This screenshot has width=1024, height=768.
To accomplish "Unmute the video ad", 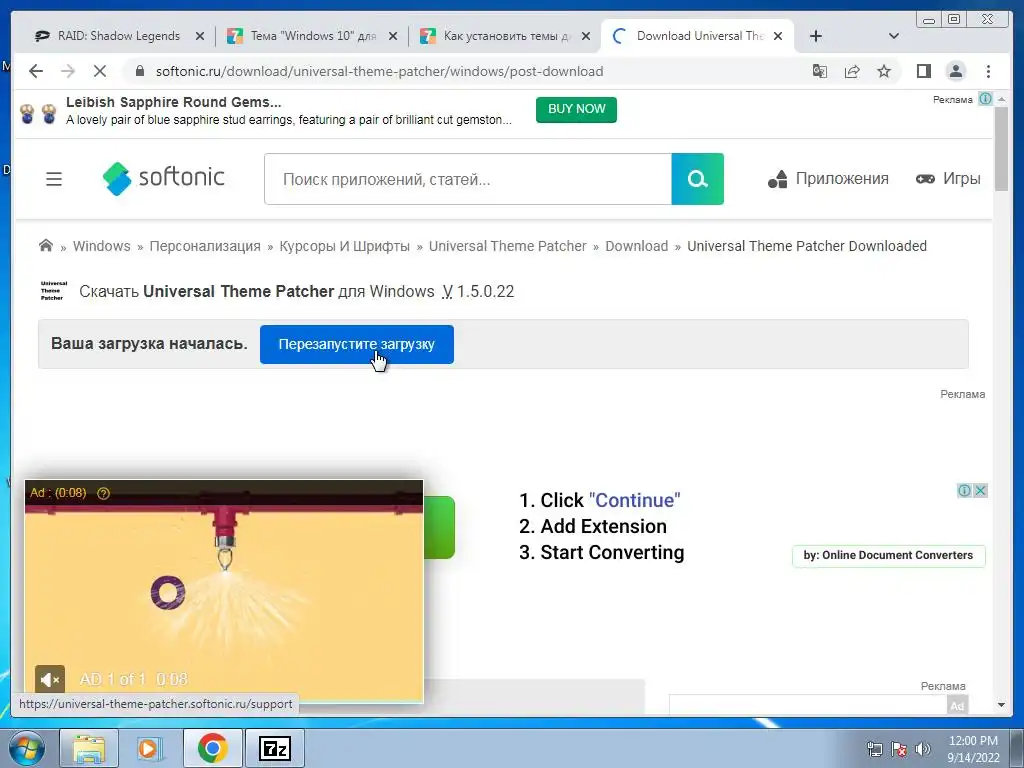I will tap(50, 680).
